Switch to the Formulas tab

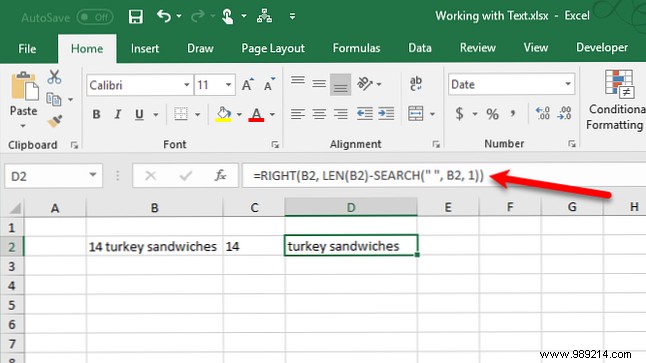click(356, 48)
